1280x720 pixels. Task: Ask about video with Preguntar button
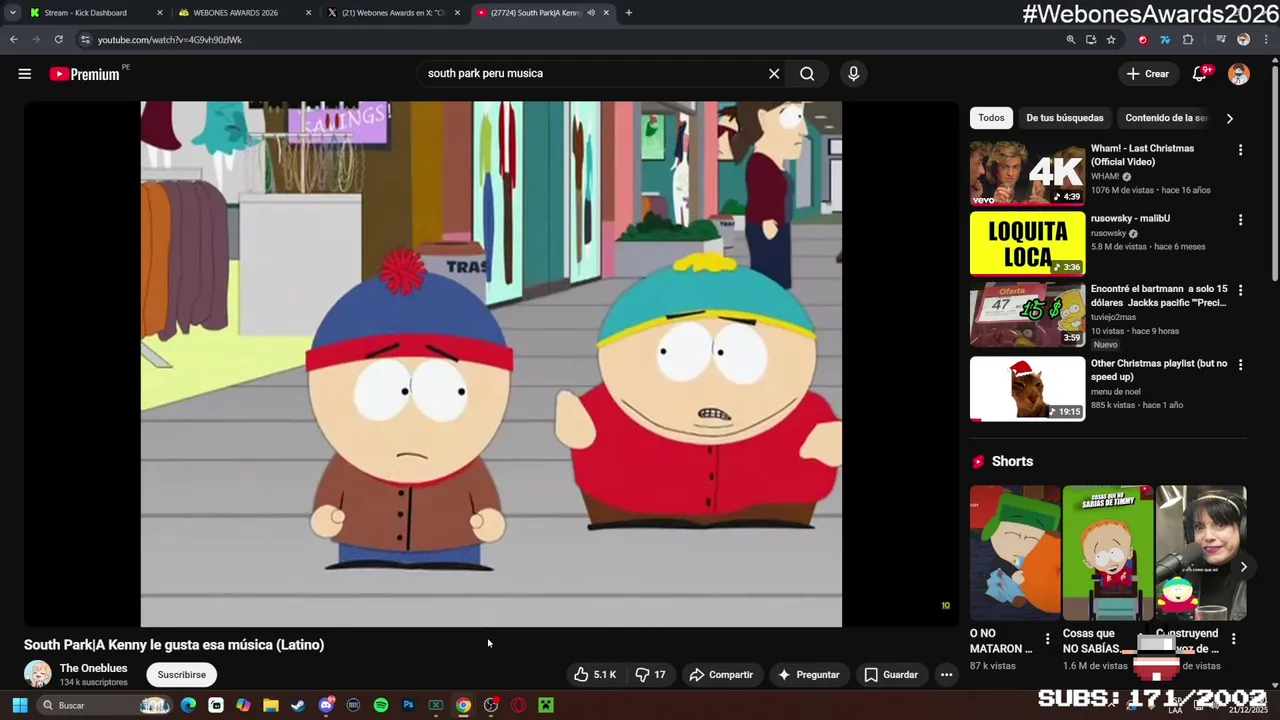(x=808, y=675)
